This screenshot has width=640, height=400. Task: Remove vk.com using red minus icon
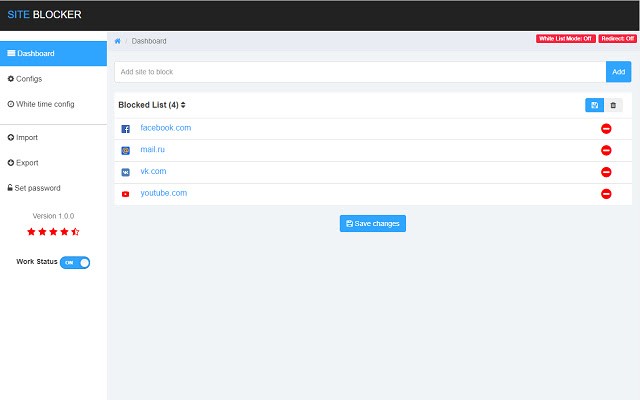[x=606, y=172]
